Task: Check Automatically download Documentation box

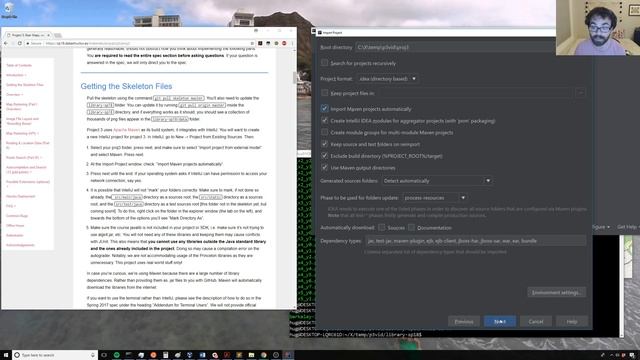Action: 411,227
